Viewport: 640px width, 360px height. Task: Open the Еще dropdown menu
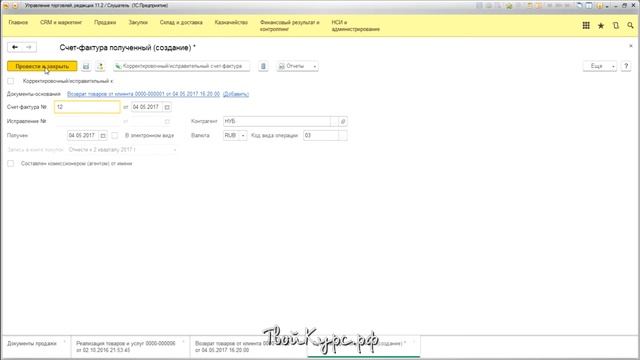[600, 66]
